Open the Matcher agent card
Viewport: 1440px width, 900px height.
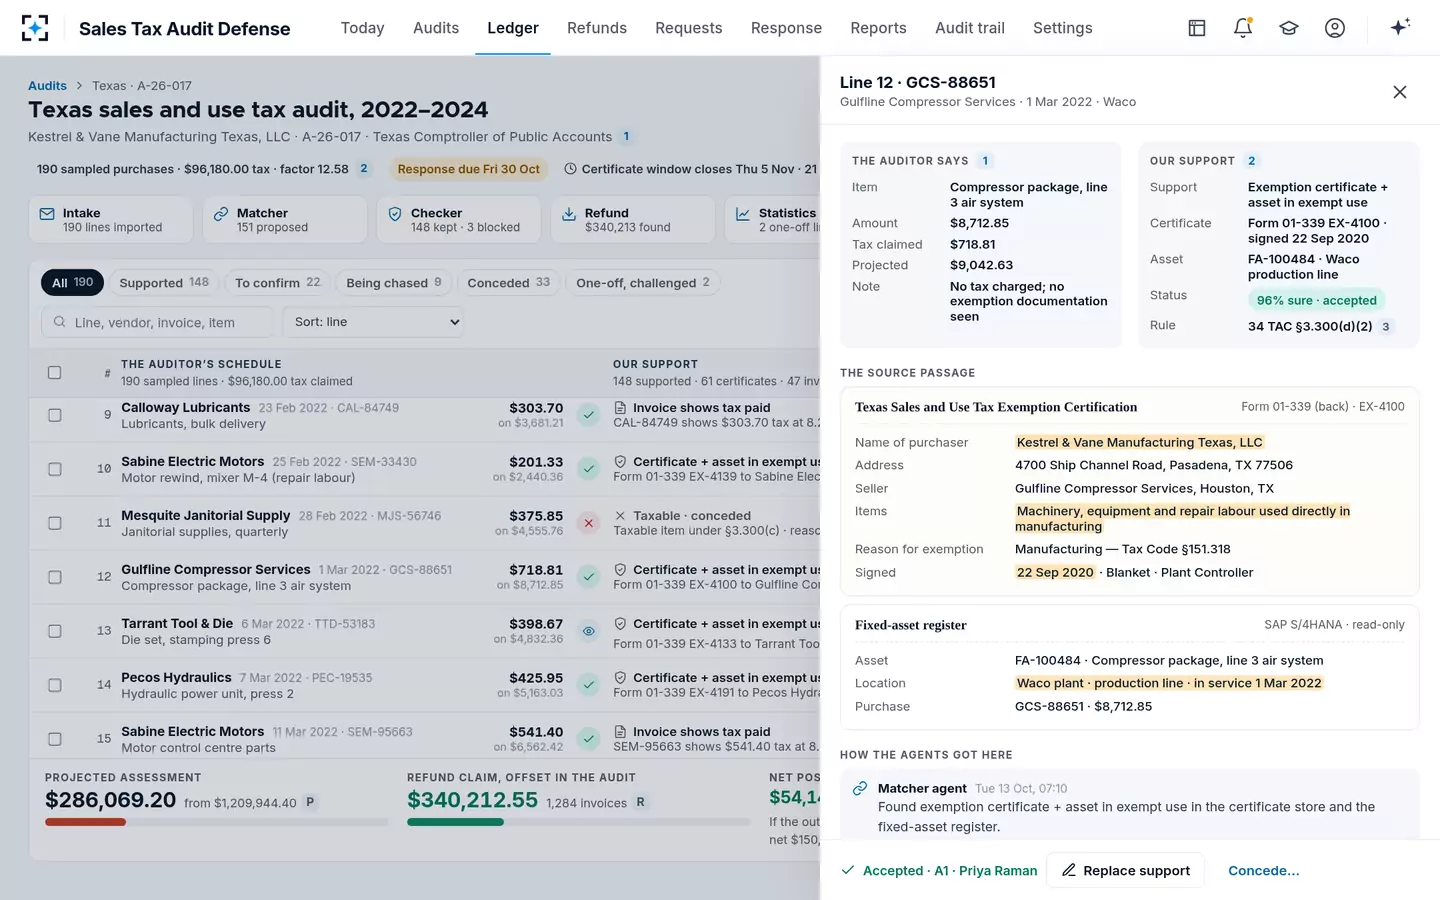285,220
